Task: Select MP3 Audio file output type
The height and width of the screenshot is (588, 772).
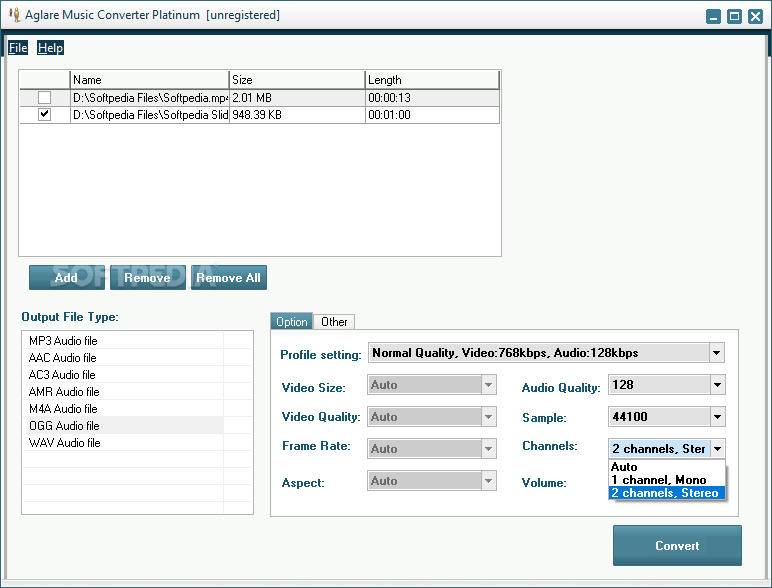Action: 123,341
